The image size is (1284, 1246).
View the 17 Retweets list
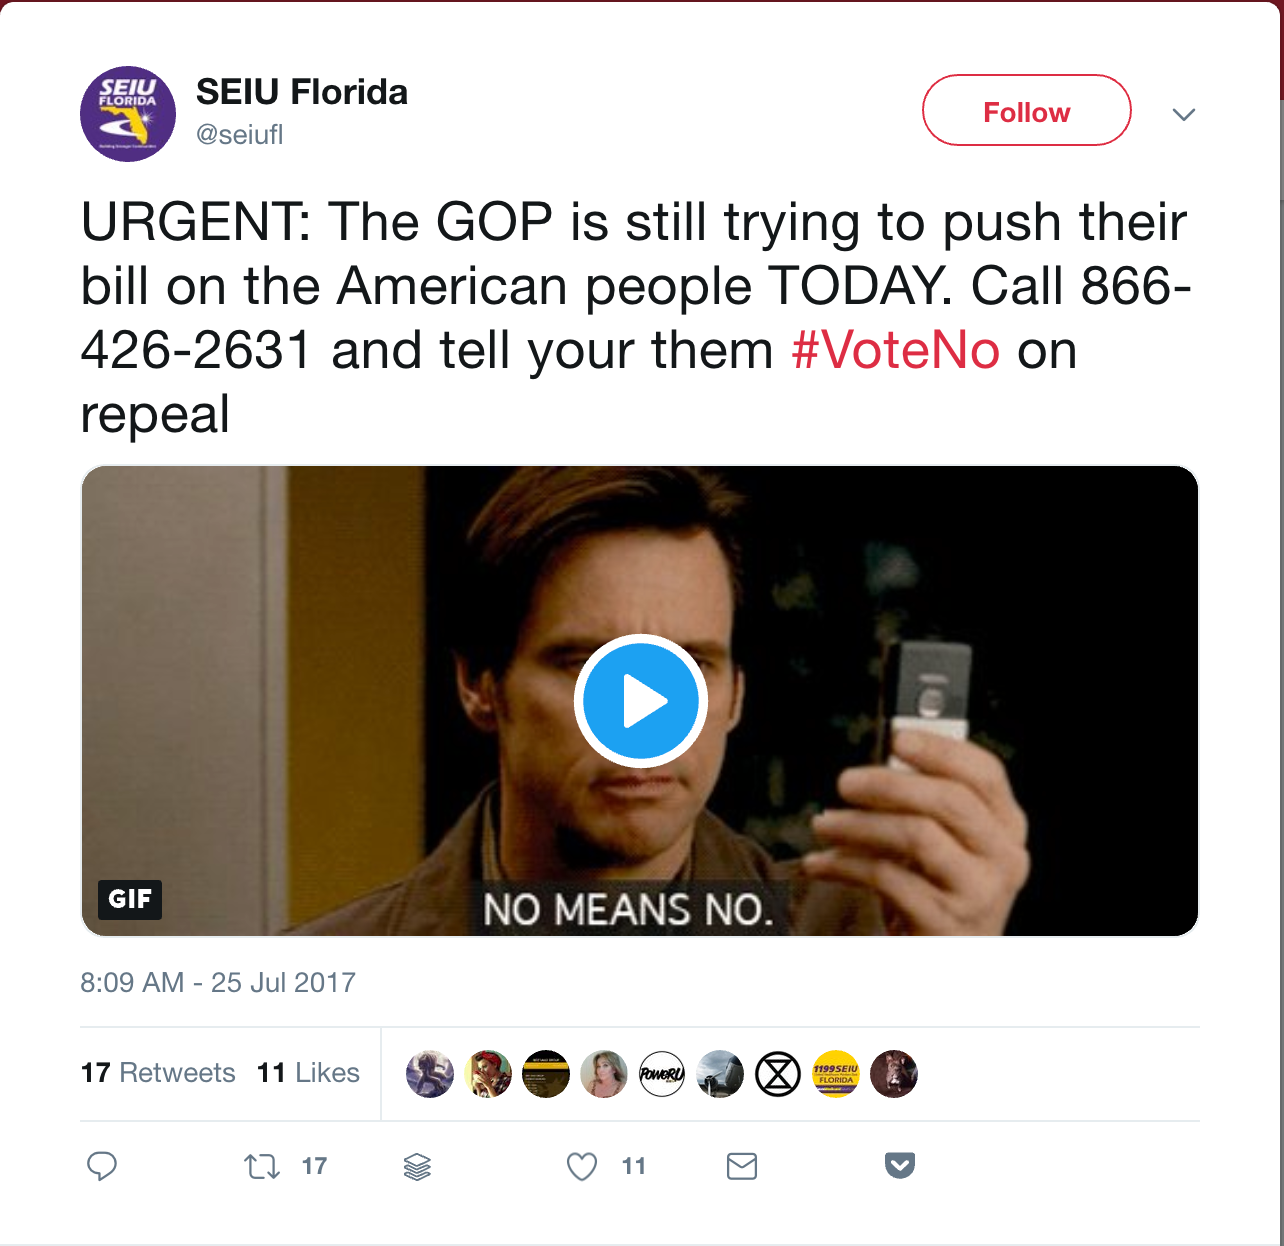158,1073
